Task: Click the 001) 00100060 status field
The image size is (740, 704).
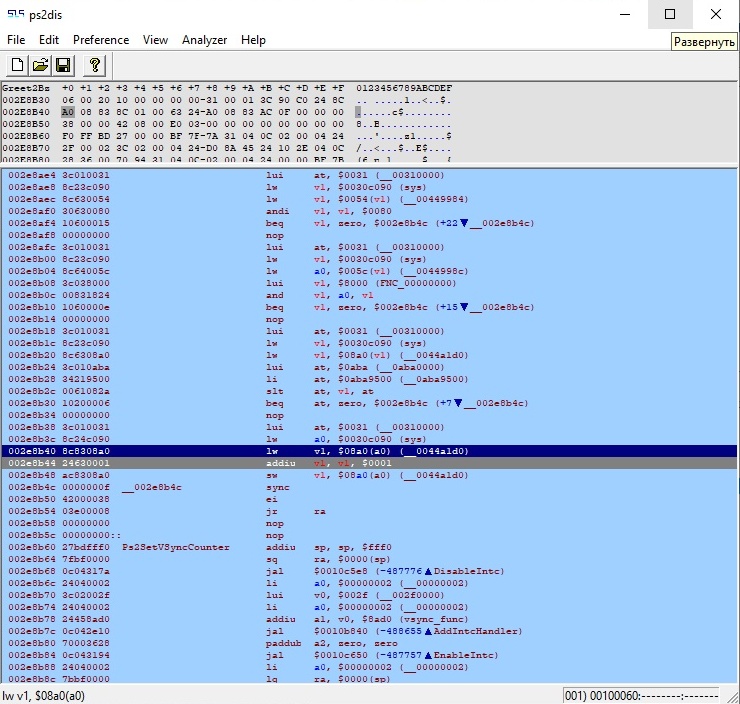Action: [x=641, y=696]
